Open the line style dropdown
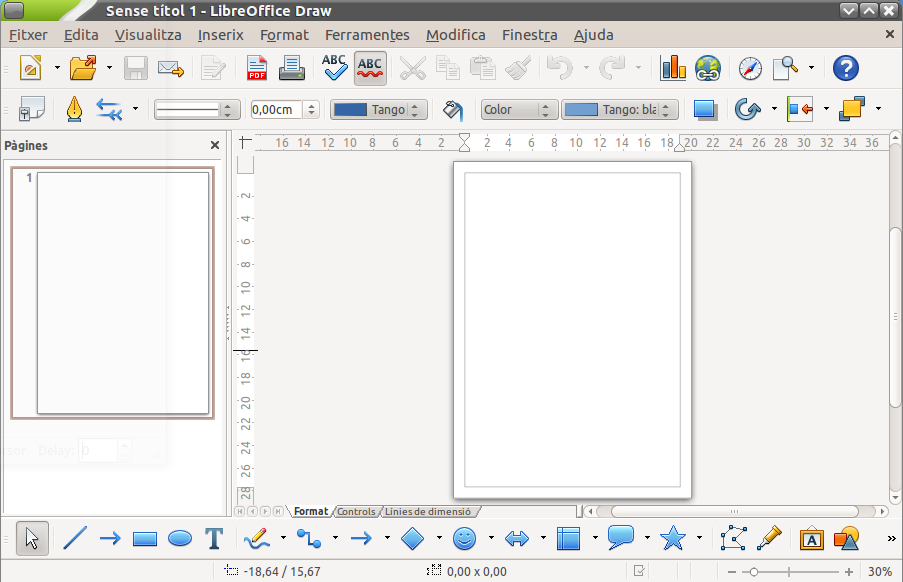 (x=197, y=109)
